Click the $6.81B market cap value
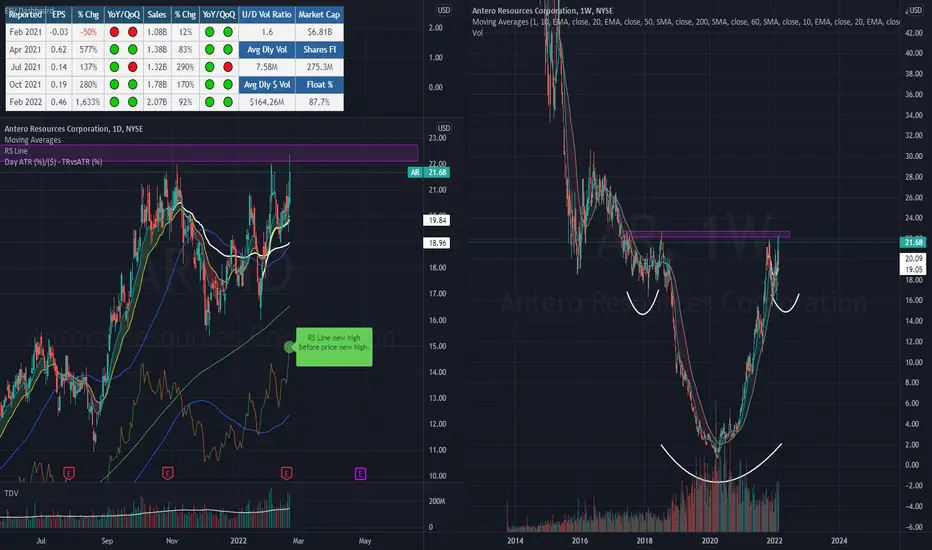This screenshot has height=550, width=932. [319, 32]
